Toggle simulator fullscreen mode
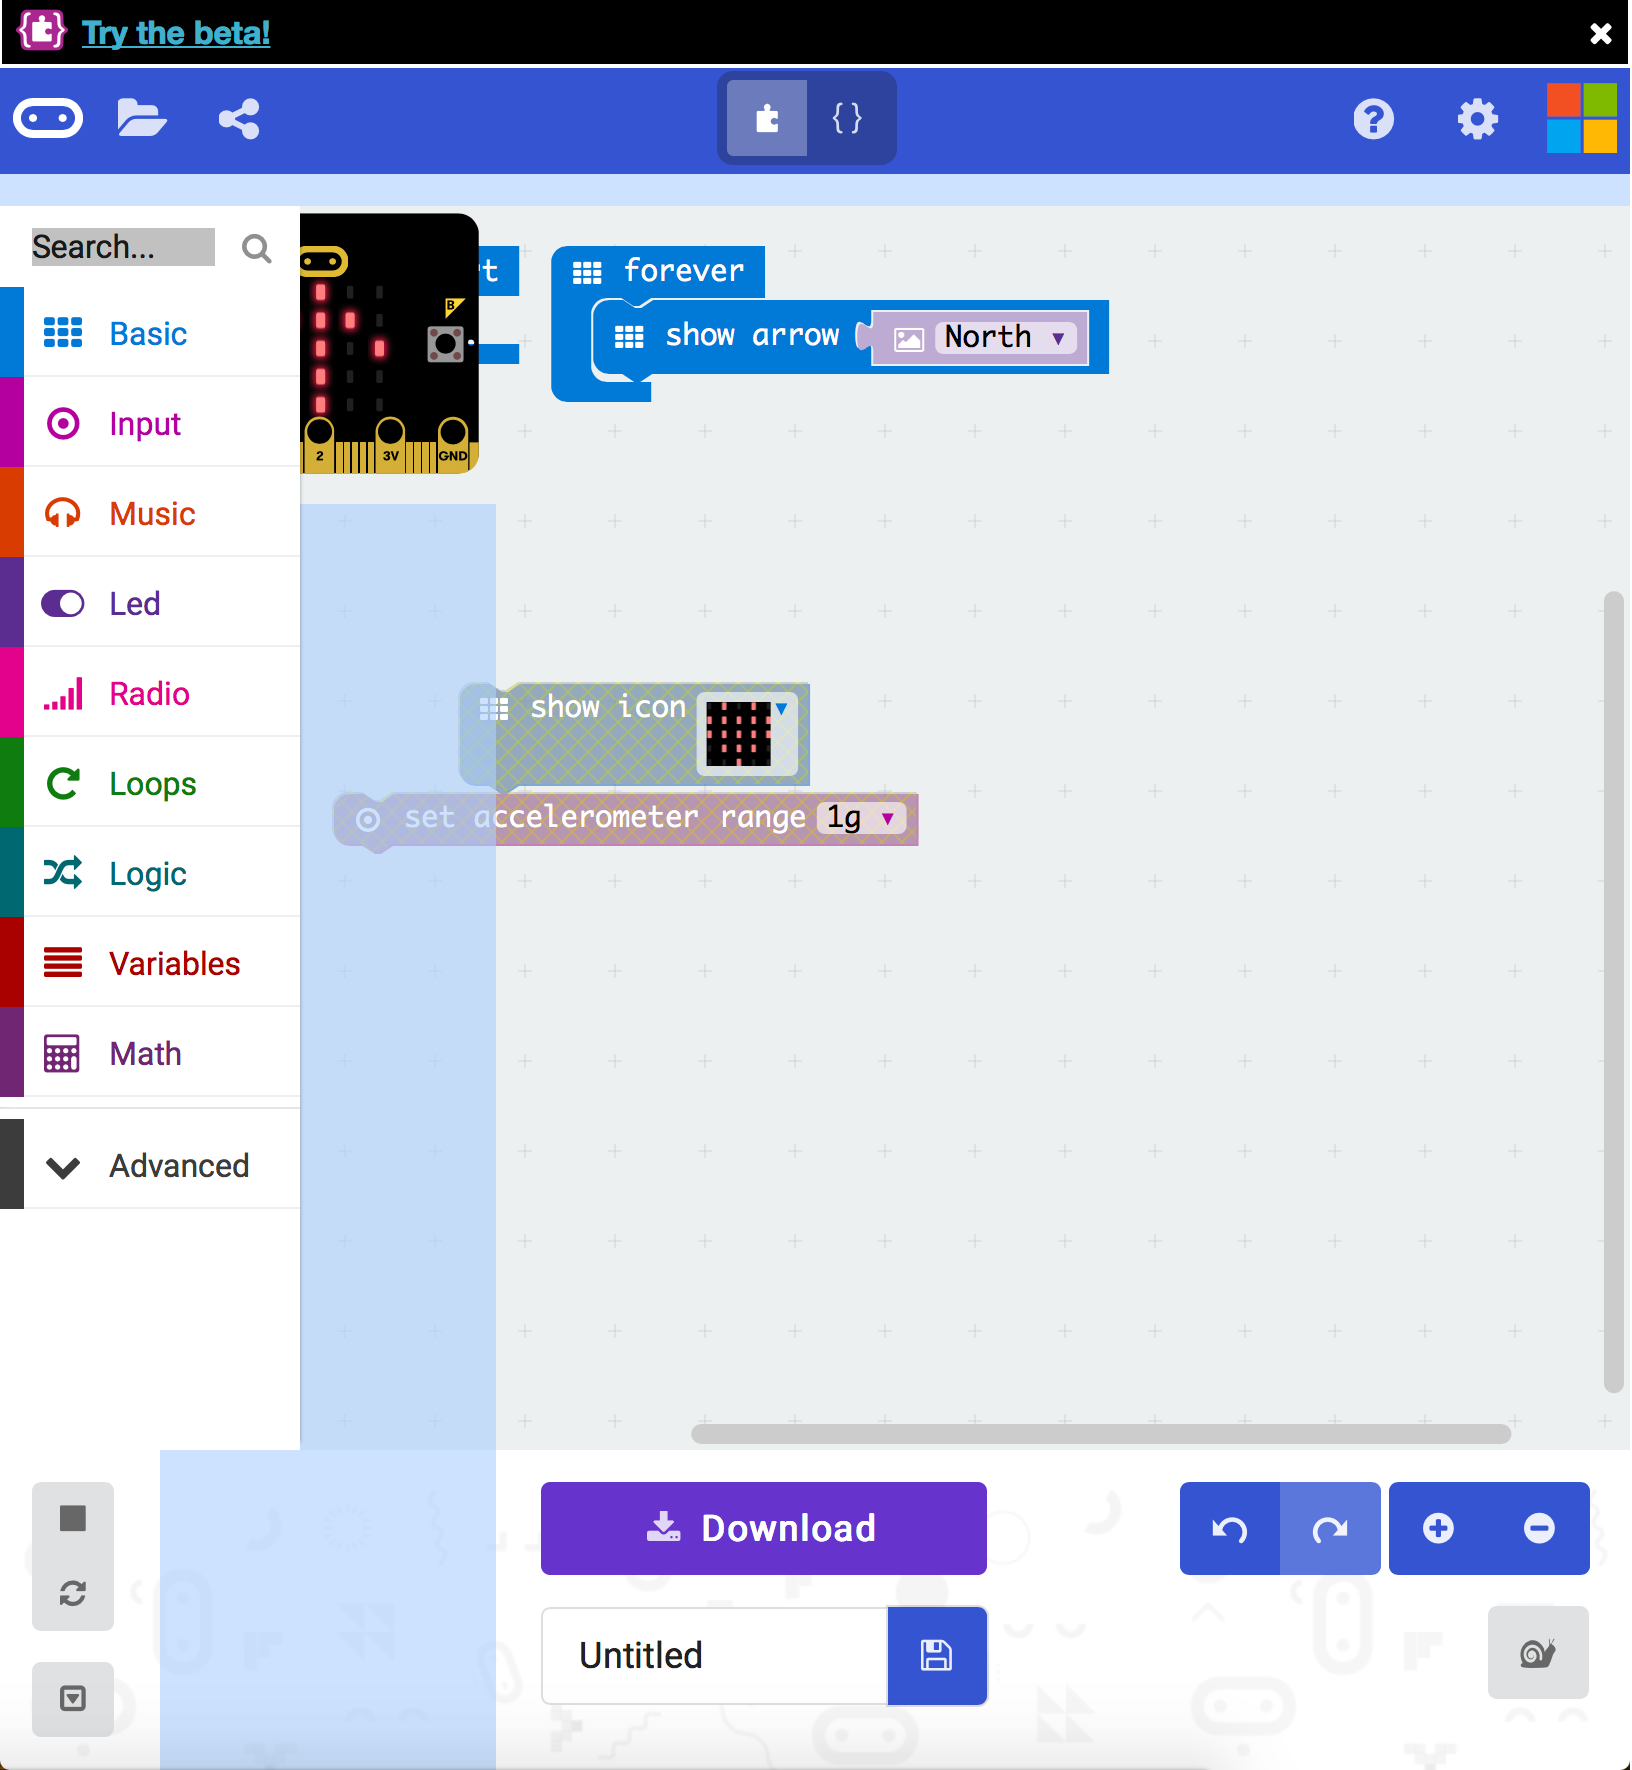 (x=72, y=1699)
